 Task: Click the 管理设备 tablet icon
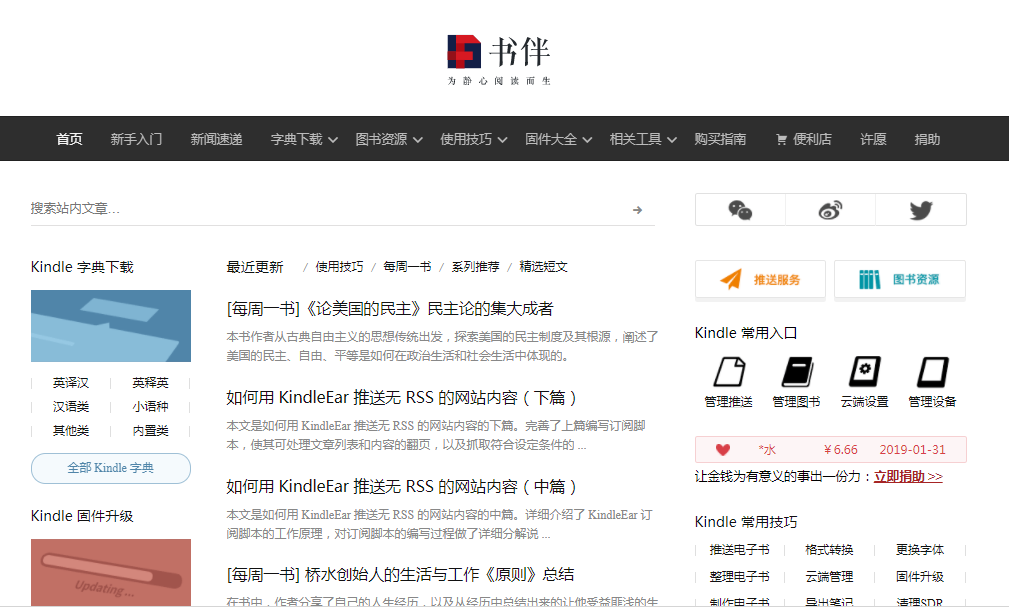[x=932, y=371]
